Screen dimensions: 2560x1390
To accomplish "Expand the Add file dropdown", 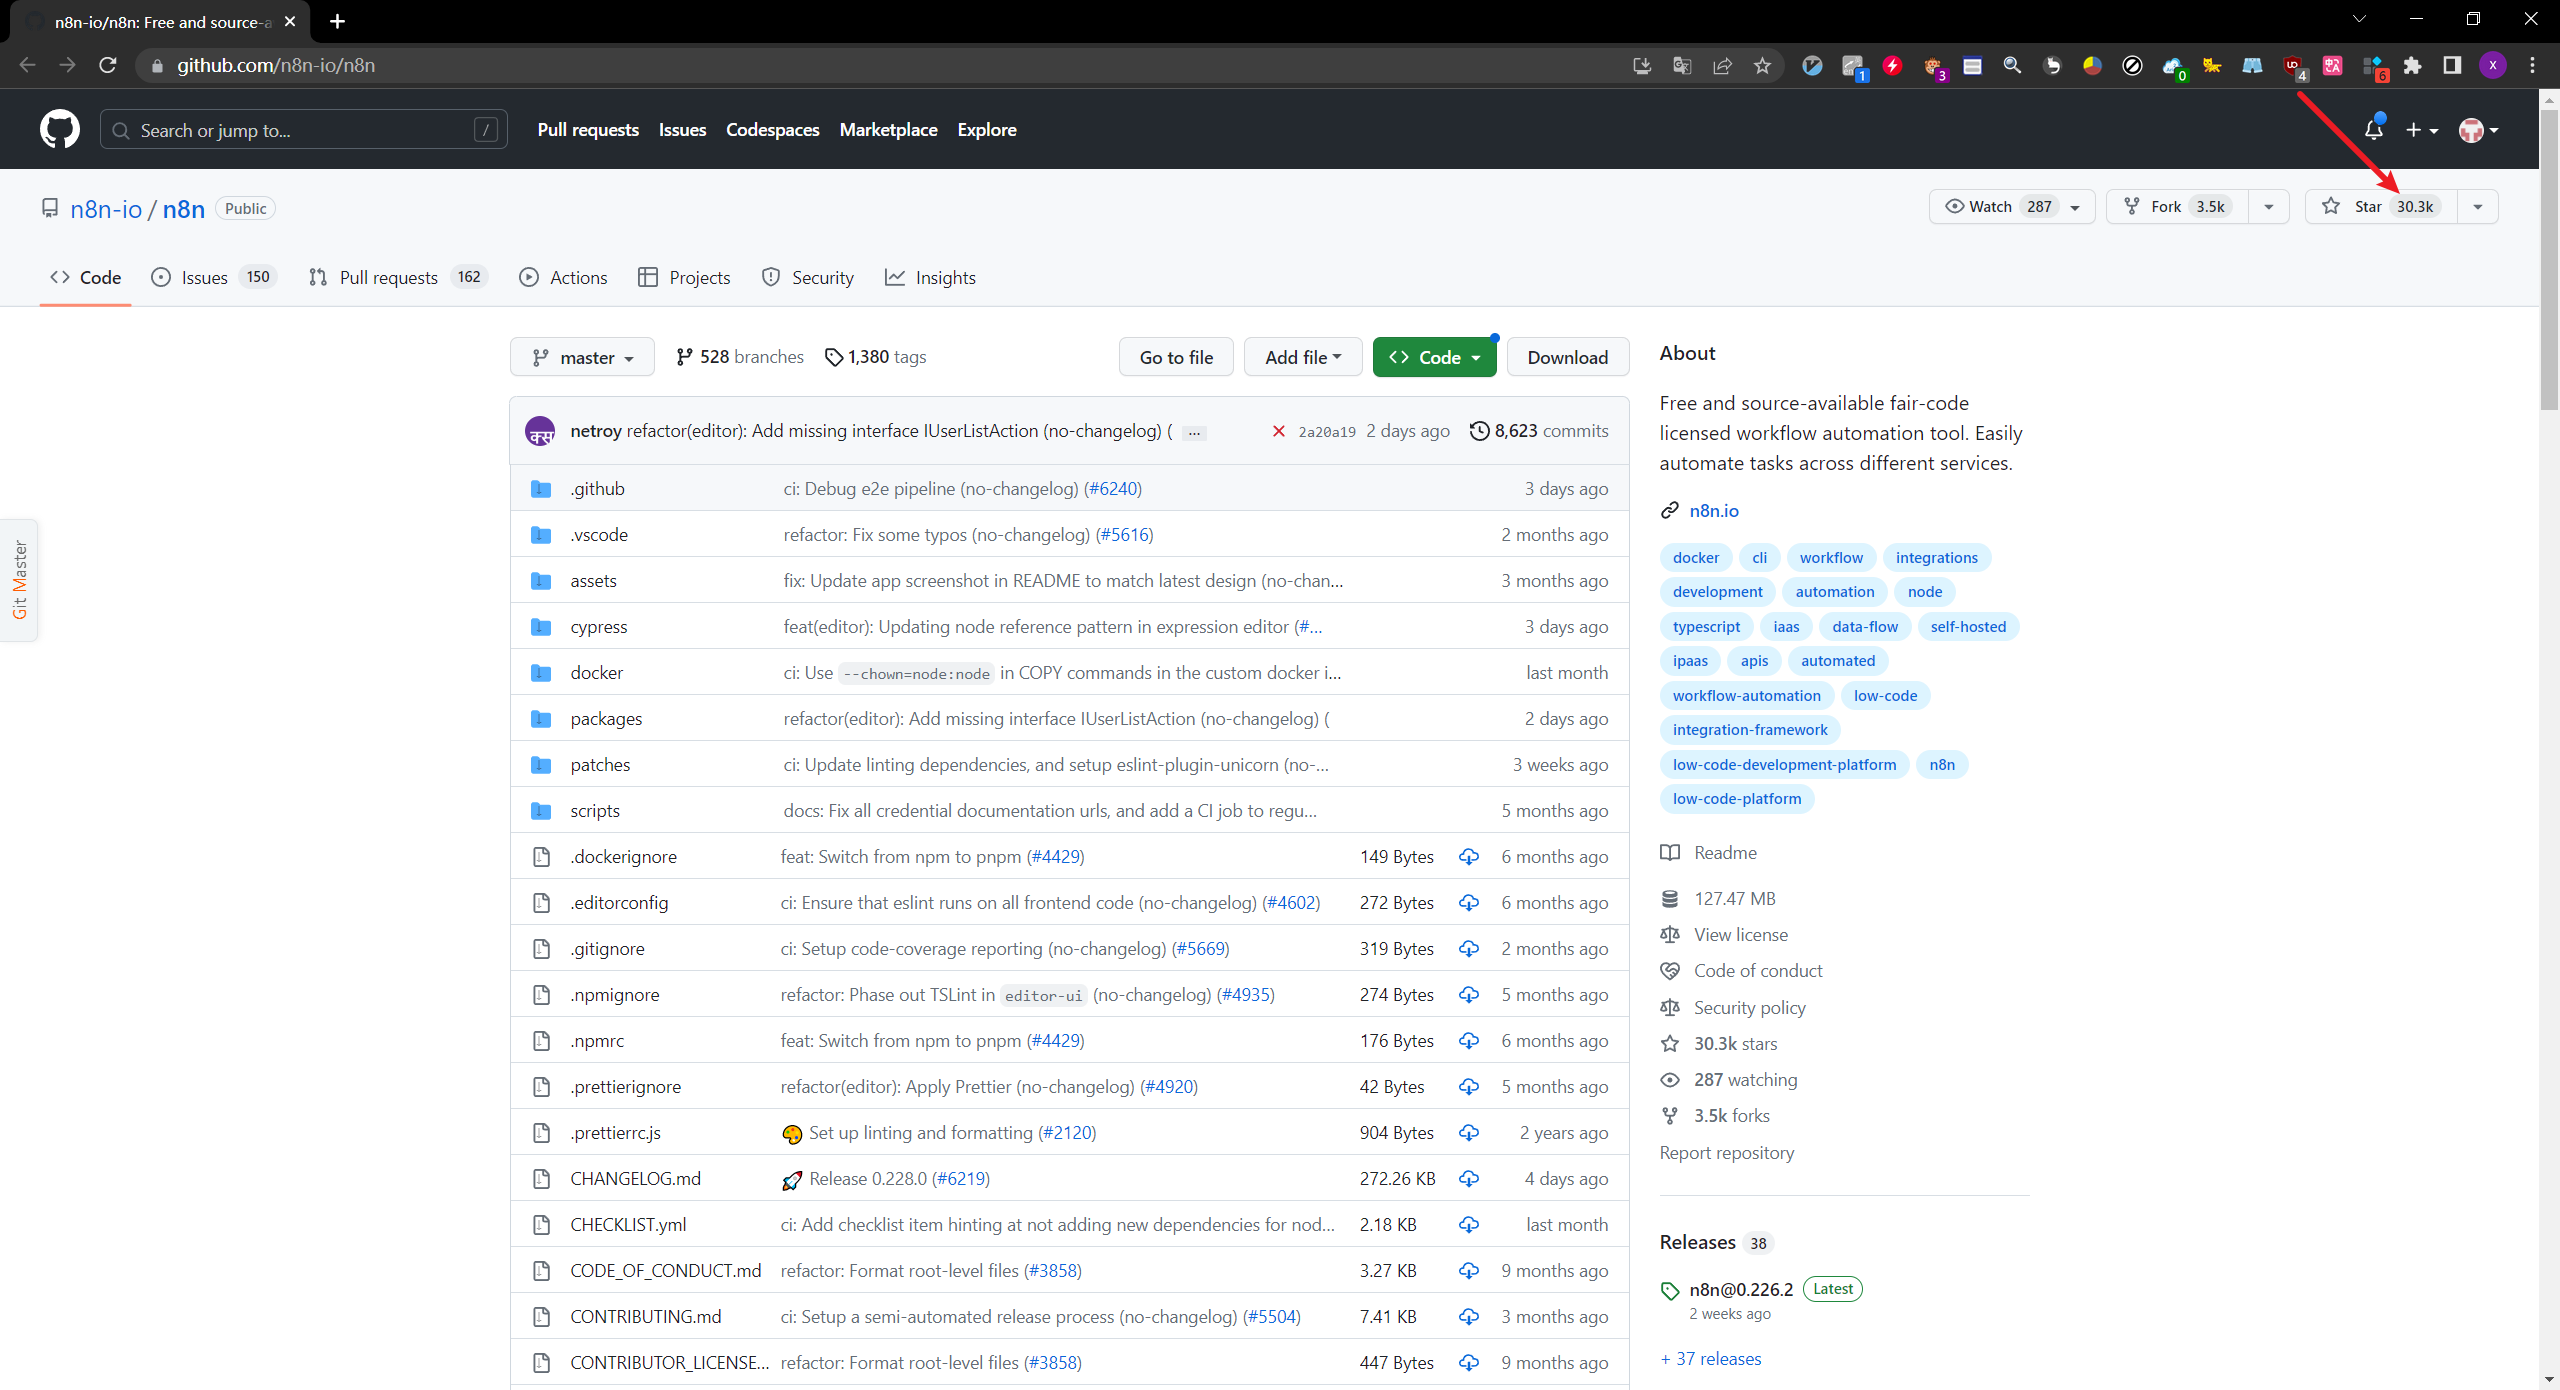I will pyautogui.click(x=1302, y=357).
